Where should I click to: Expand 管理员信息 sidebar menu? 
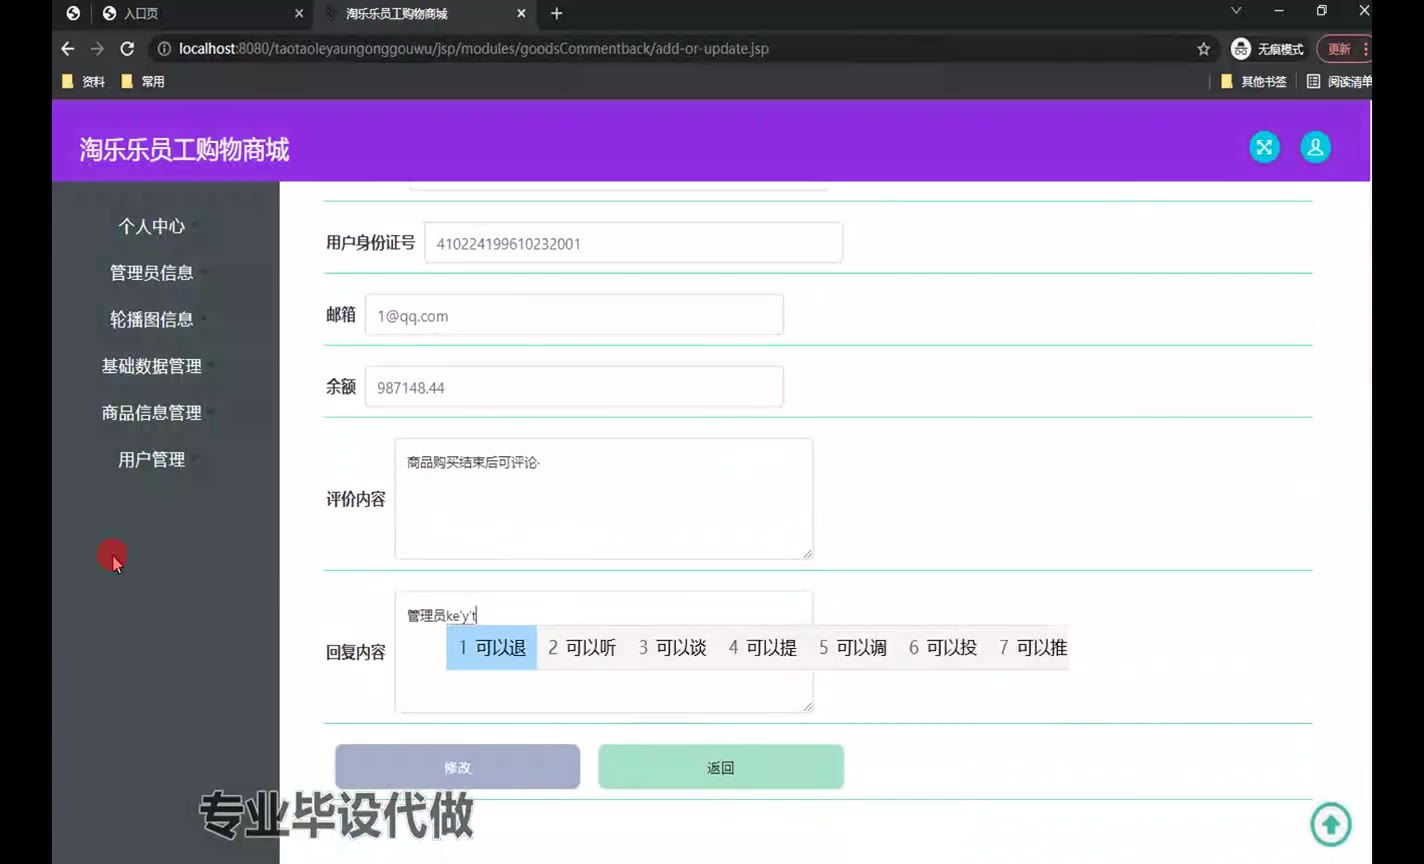[x=152, y=272]
